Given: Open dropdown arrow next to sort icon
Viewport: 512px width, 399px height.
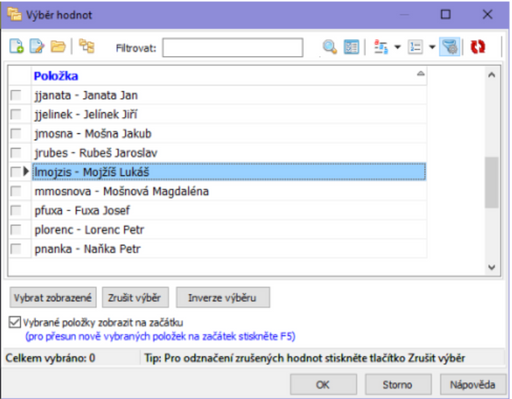Looking at the screenshot, I should tap(397, 47).
